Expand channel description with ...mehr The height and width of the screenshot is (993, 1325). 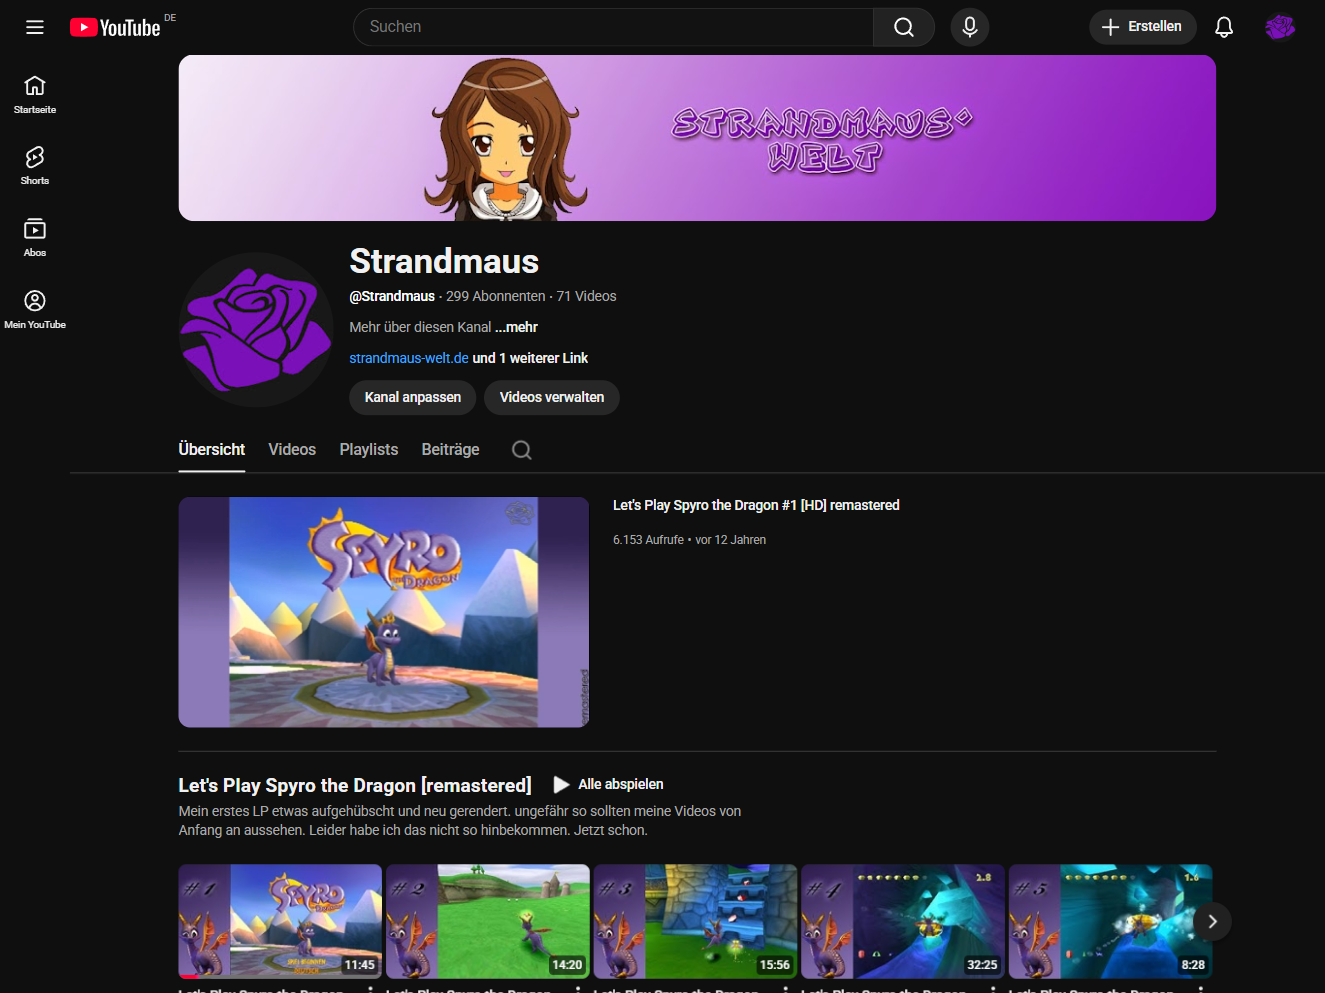click(x=516, y=327)
